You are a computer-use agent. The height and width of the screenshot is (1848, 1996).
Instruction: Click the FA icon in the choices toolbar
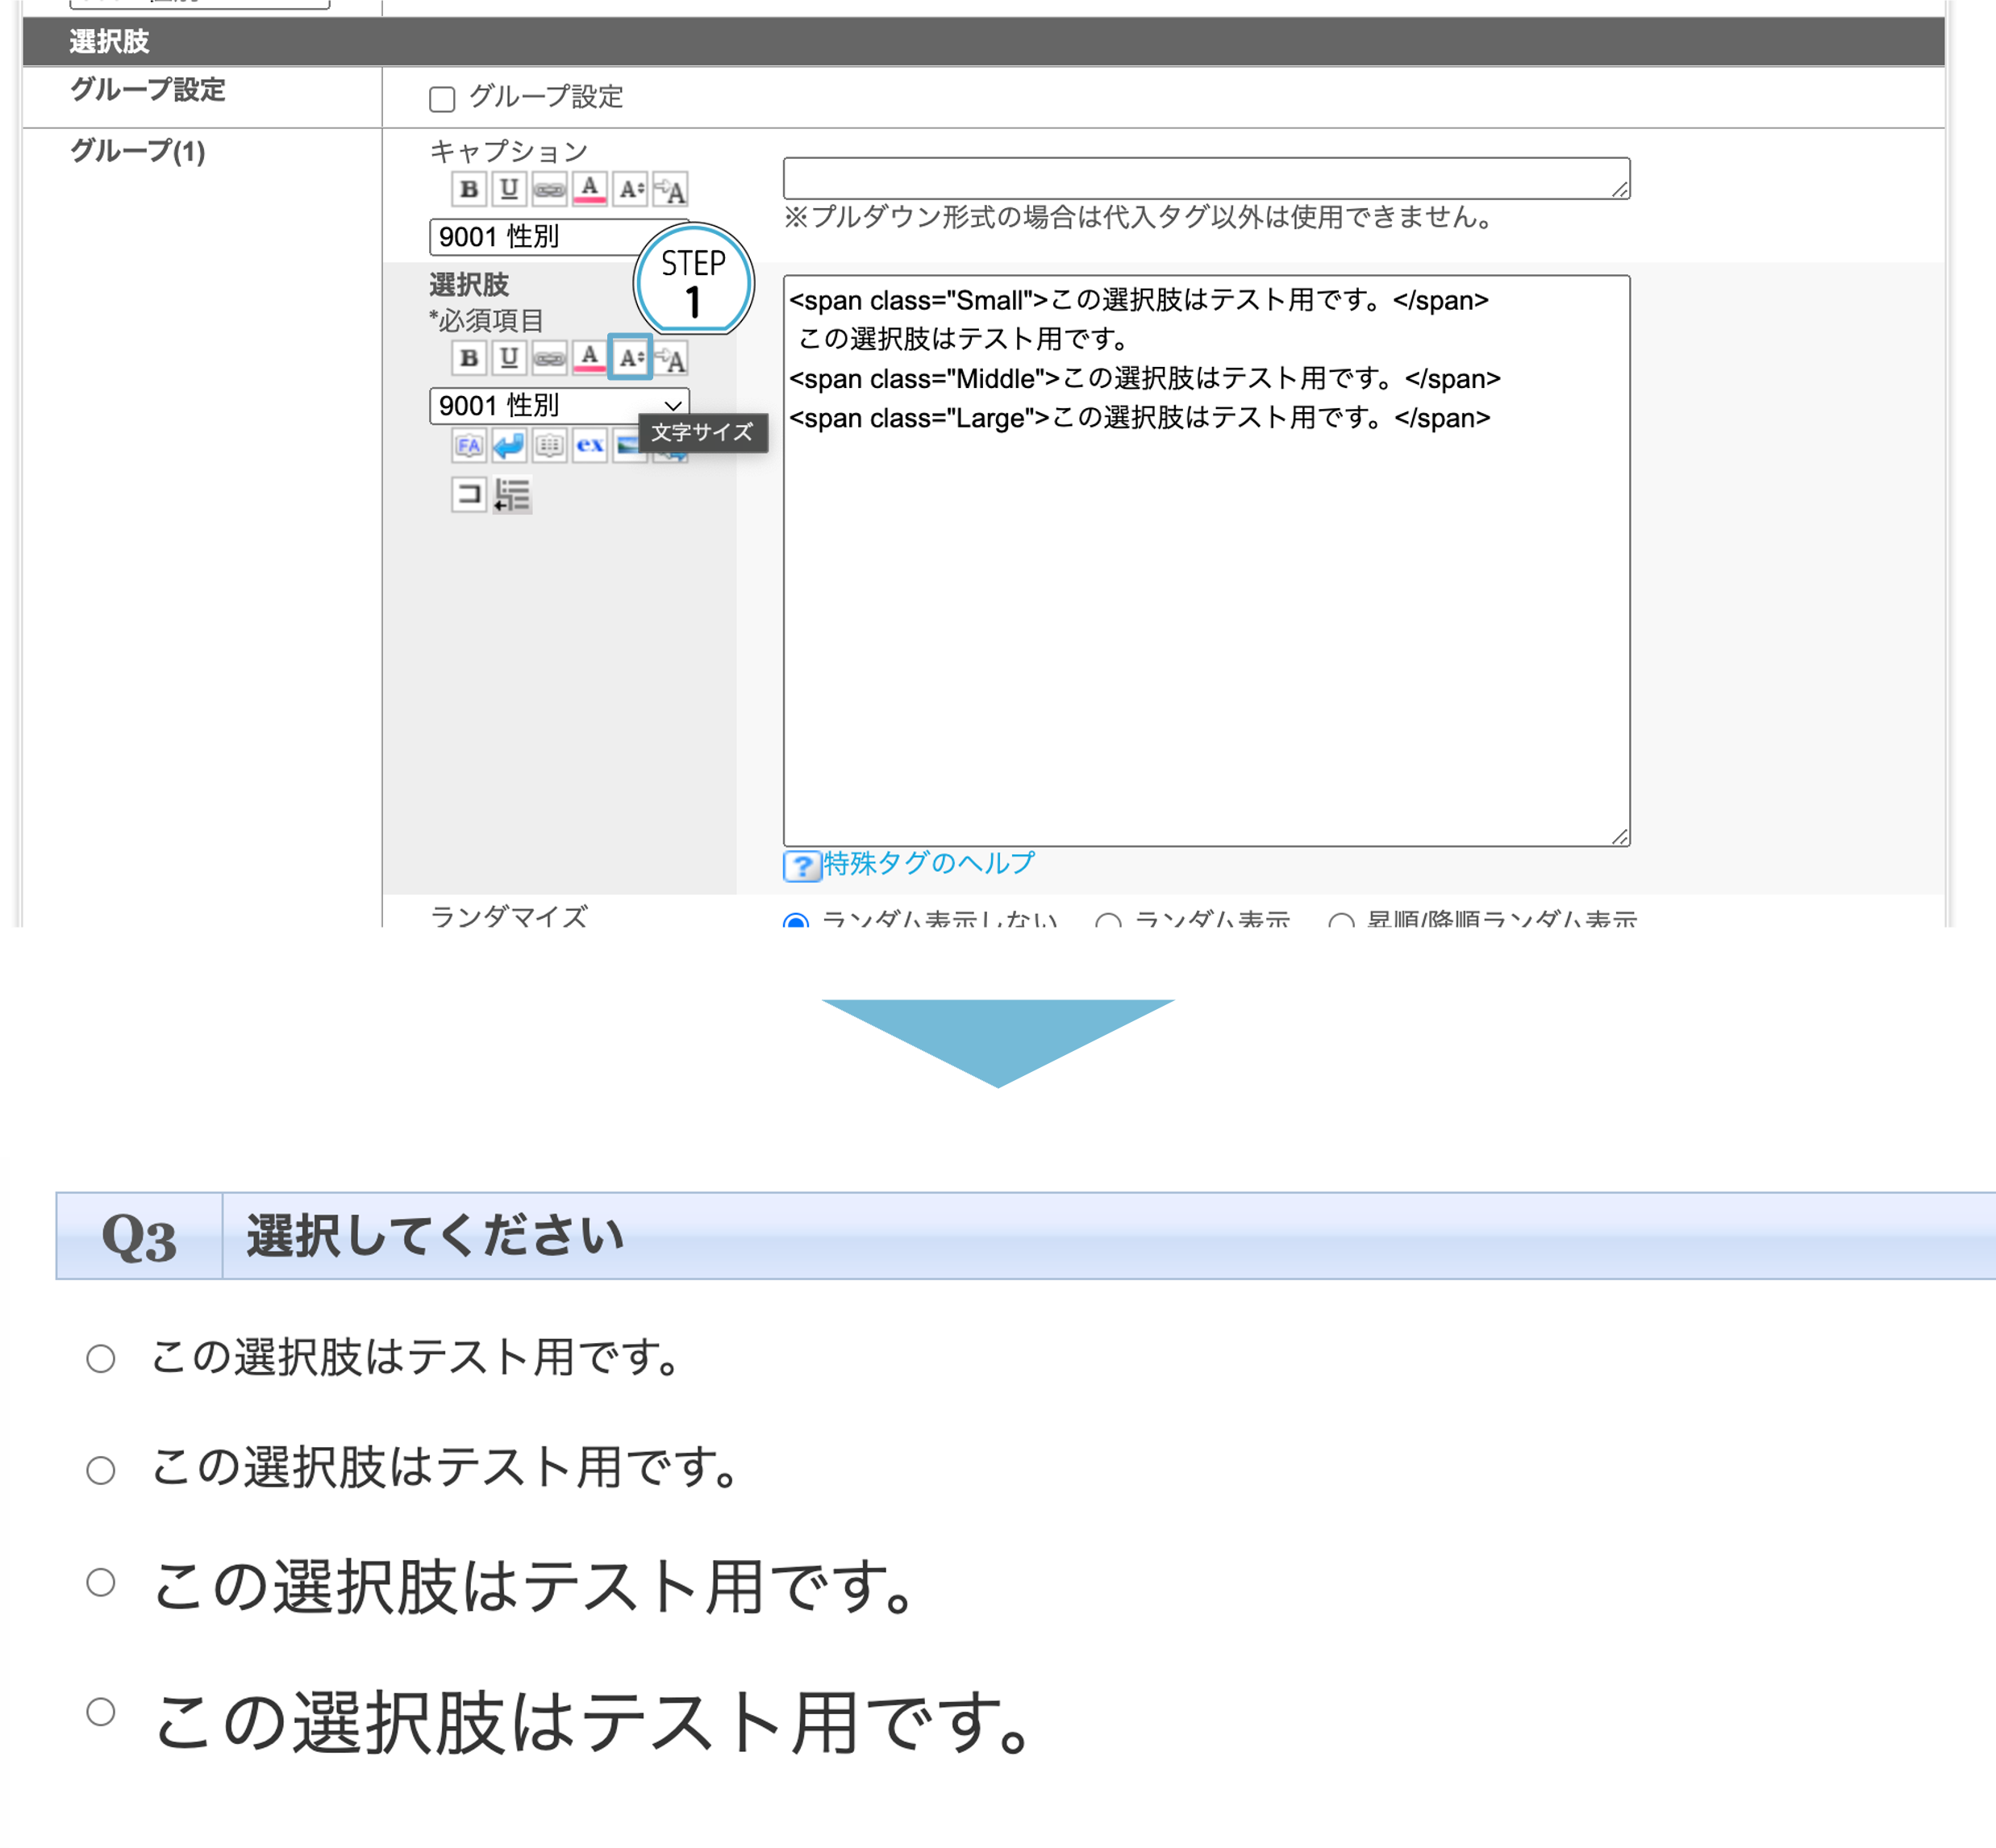coord(469,448)
